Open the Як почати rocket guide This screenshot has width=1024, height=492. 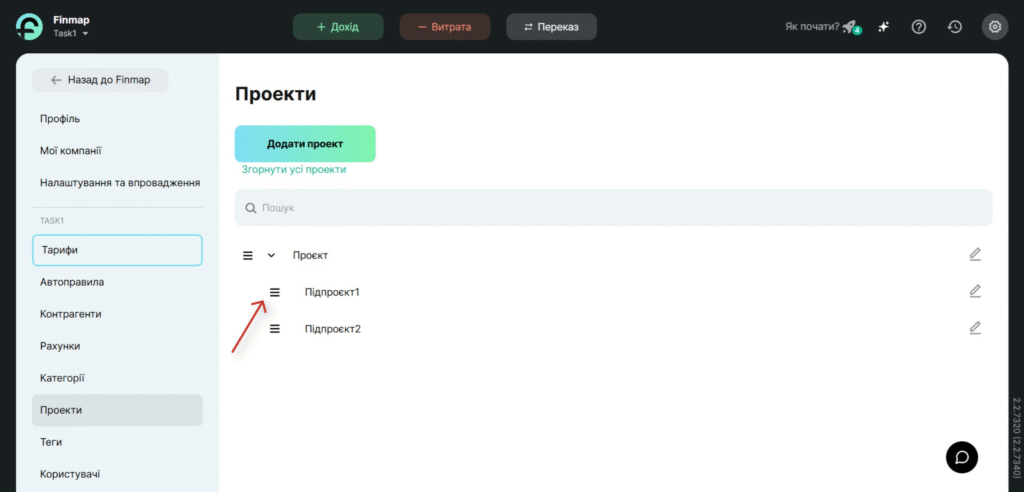[x=824, y=27]
